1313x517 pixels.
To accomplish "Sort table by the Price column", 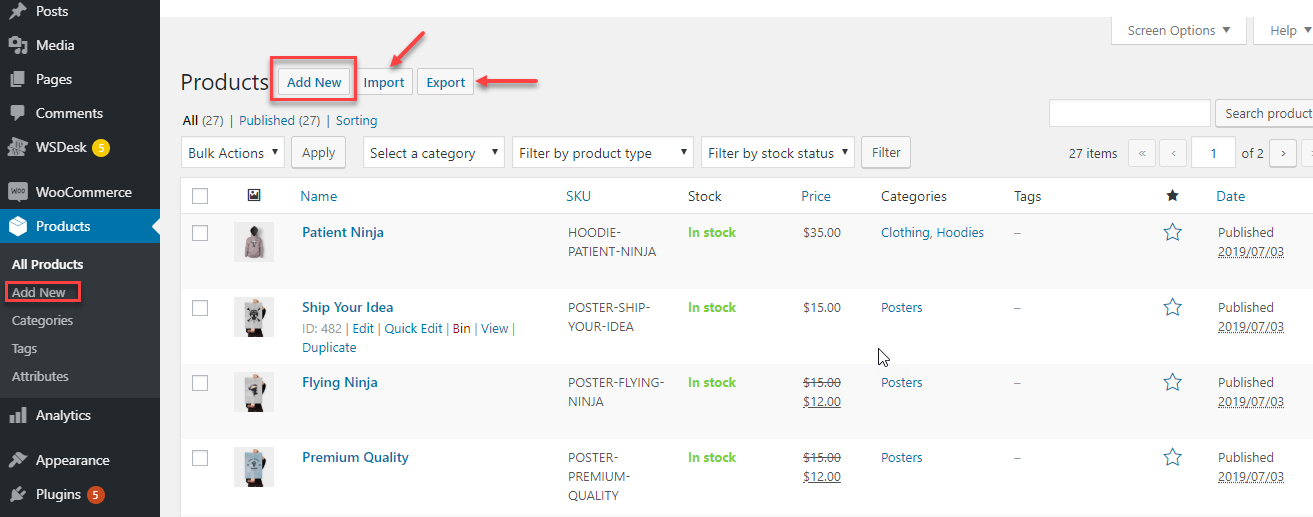I will click(816, 196).
